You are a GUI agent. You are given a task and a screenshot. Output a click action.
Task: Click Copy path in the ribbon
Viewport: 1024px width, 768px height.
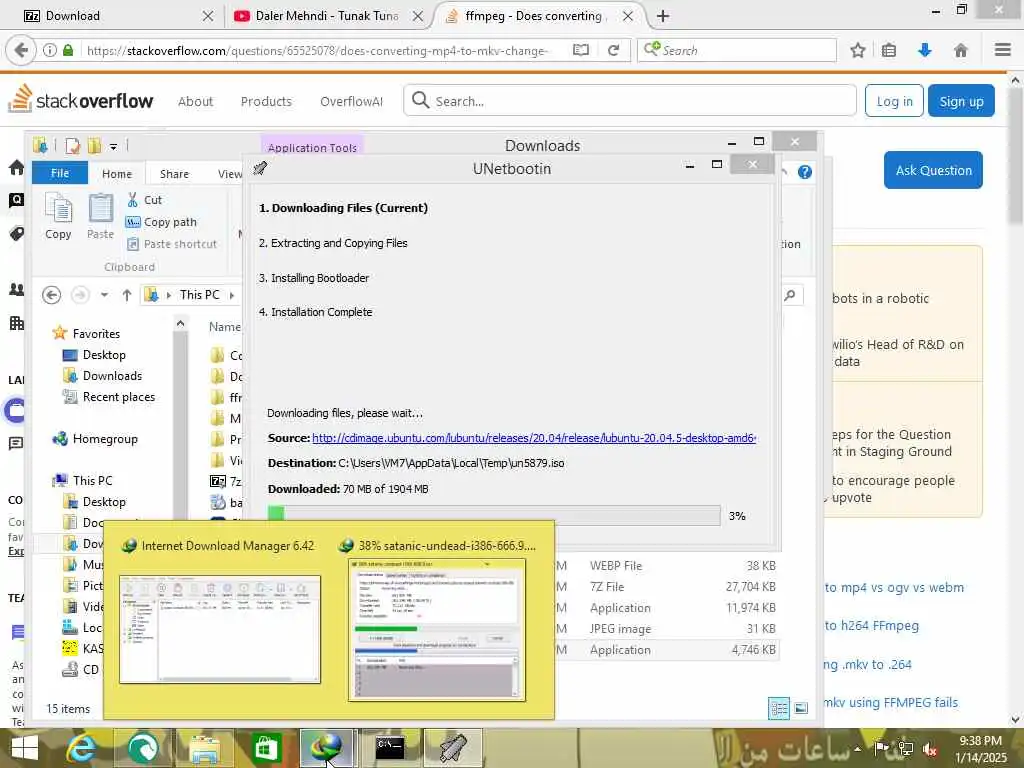[161, 222]
